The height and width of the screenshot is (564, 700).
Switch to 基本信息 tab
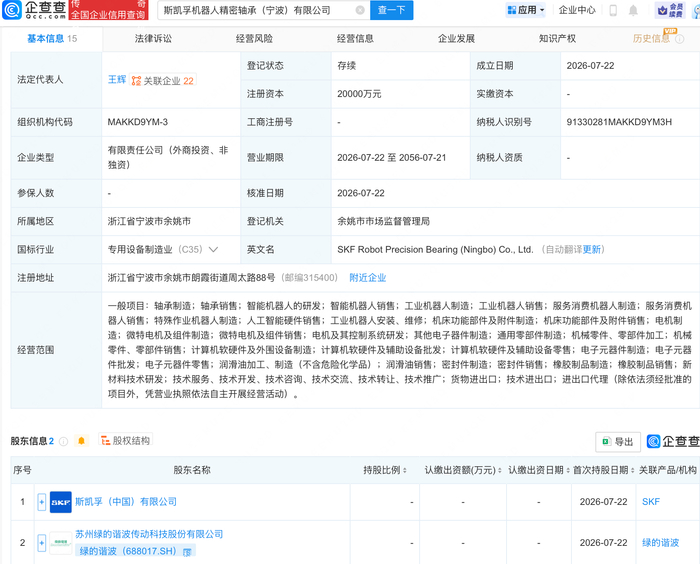[x=52, y=39]
